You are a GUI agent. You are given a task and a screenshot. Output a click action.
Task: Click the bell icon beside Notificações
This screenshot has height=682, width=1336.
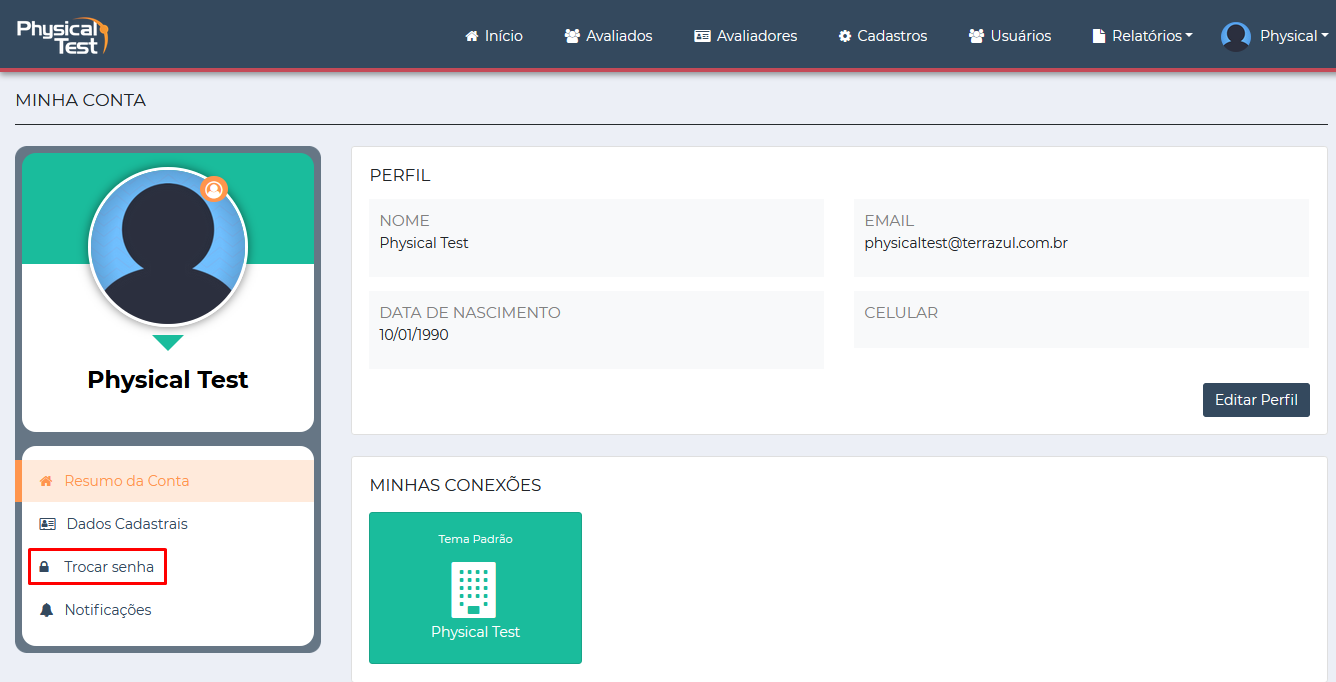pyautogui.click(x=46, y=610)
